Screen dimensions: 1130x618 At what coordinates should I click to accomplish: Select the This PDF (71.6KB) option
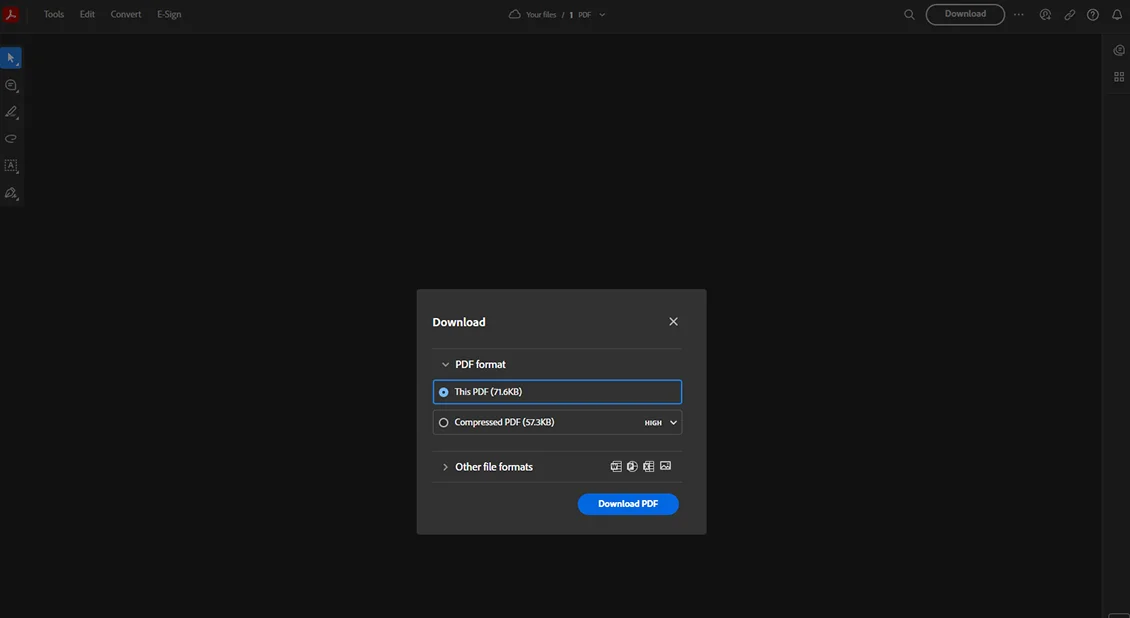click(x=557, y=392)
